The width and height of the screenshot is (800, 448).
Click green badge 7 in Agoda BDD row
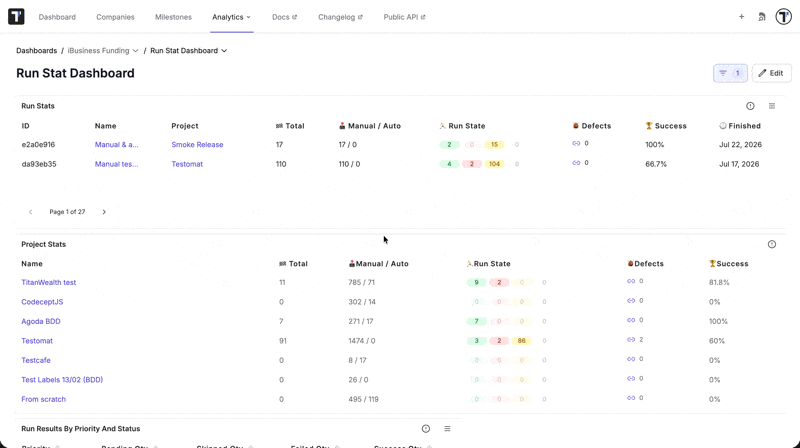coord(477,321)
